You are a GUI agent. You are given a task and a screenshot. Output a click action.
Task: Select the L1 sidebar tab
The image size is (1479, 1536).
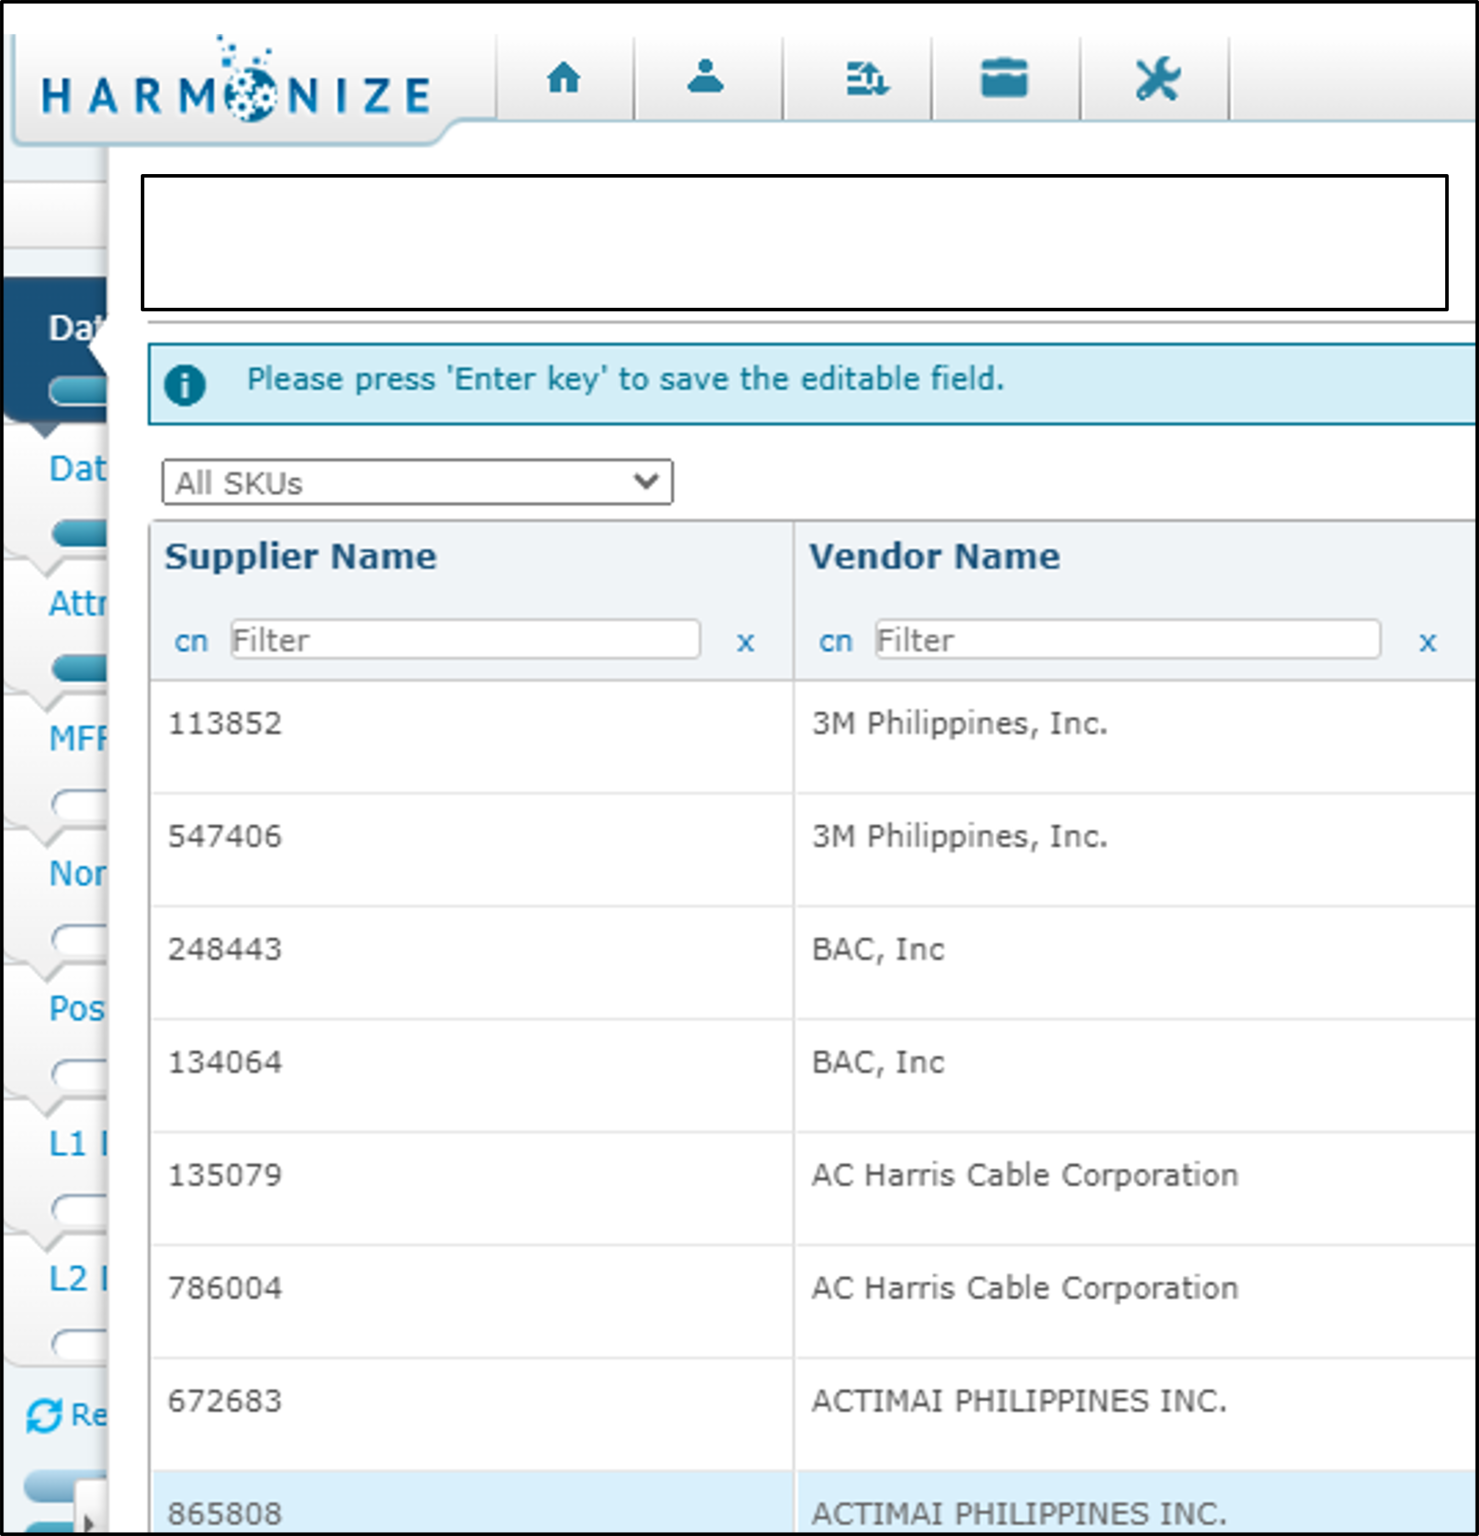70,1145
